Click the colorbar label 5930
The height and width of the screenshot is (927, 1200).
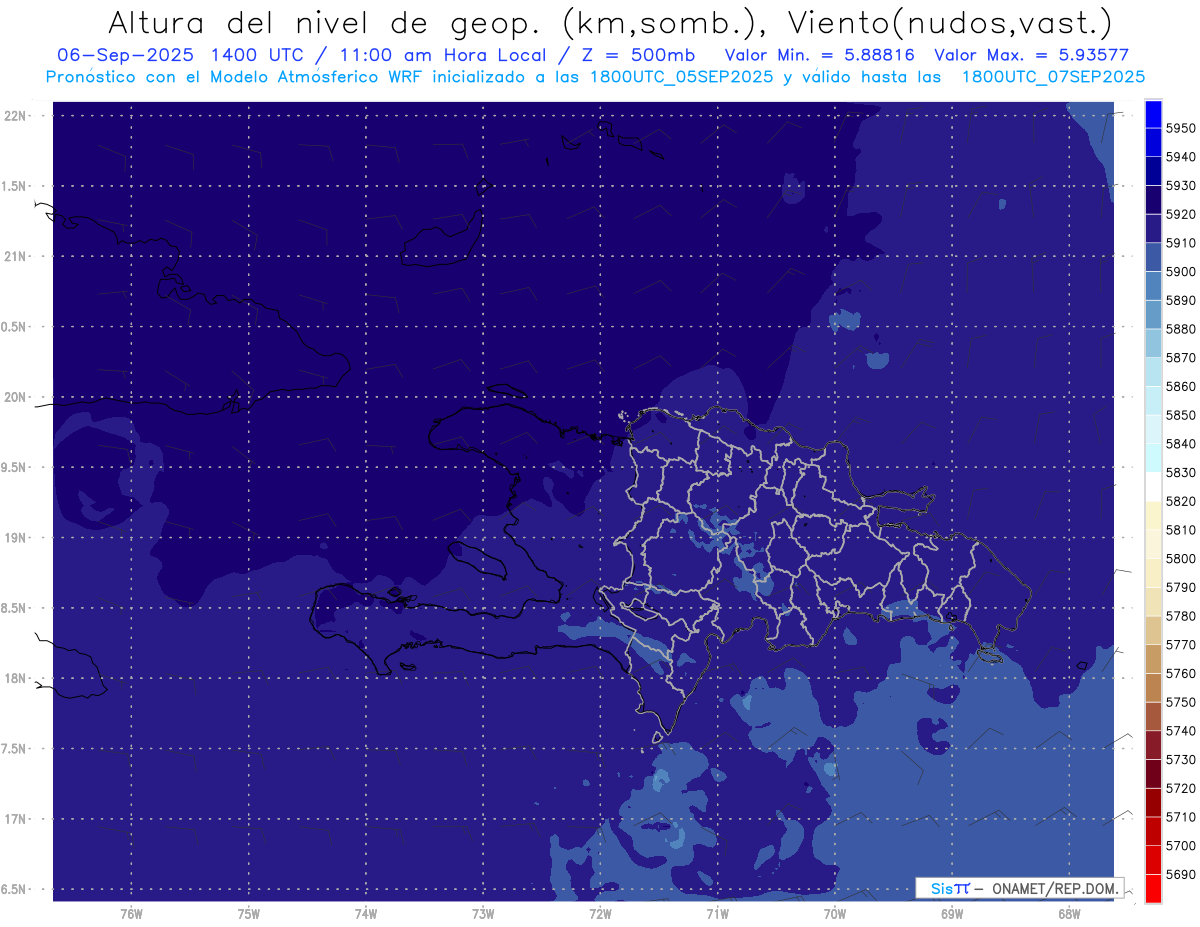pyautogui.click(x=1180, y=186)
